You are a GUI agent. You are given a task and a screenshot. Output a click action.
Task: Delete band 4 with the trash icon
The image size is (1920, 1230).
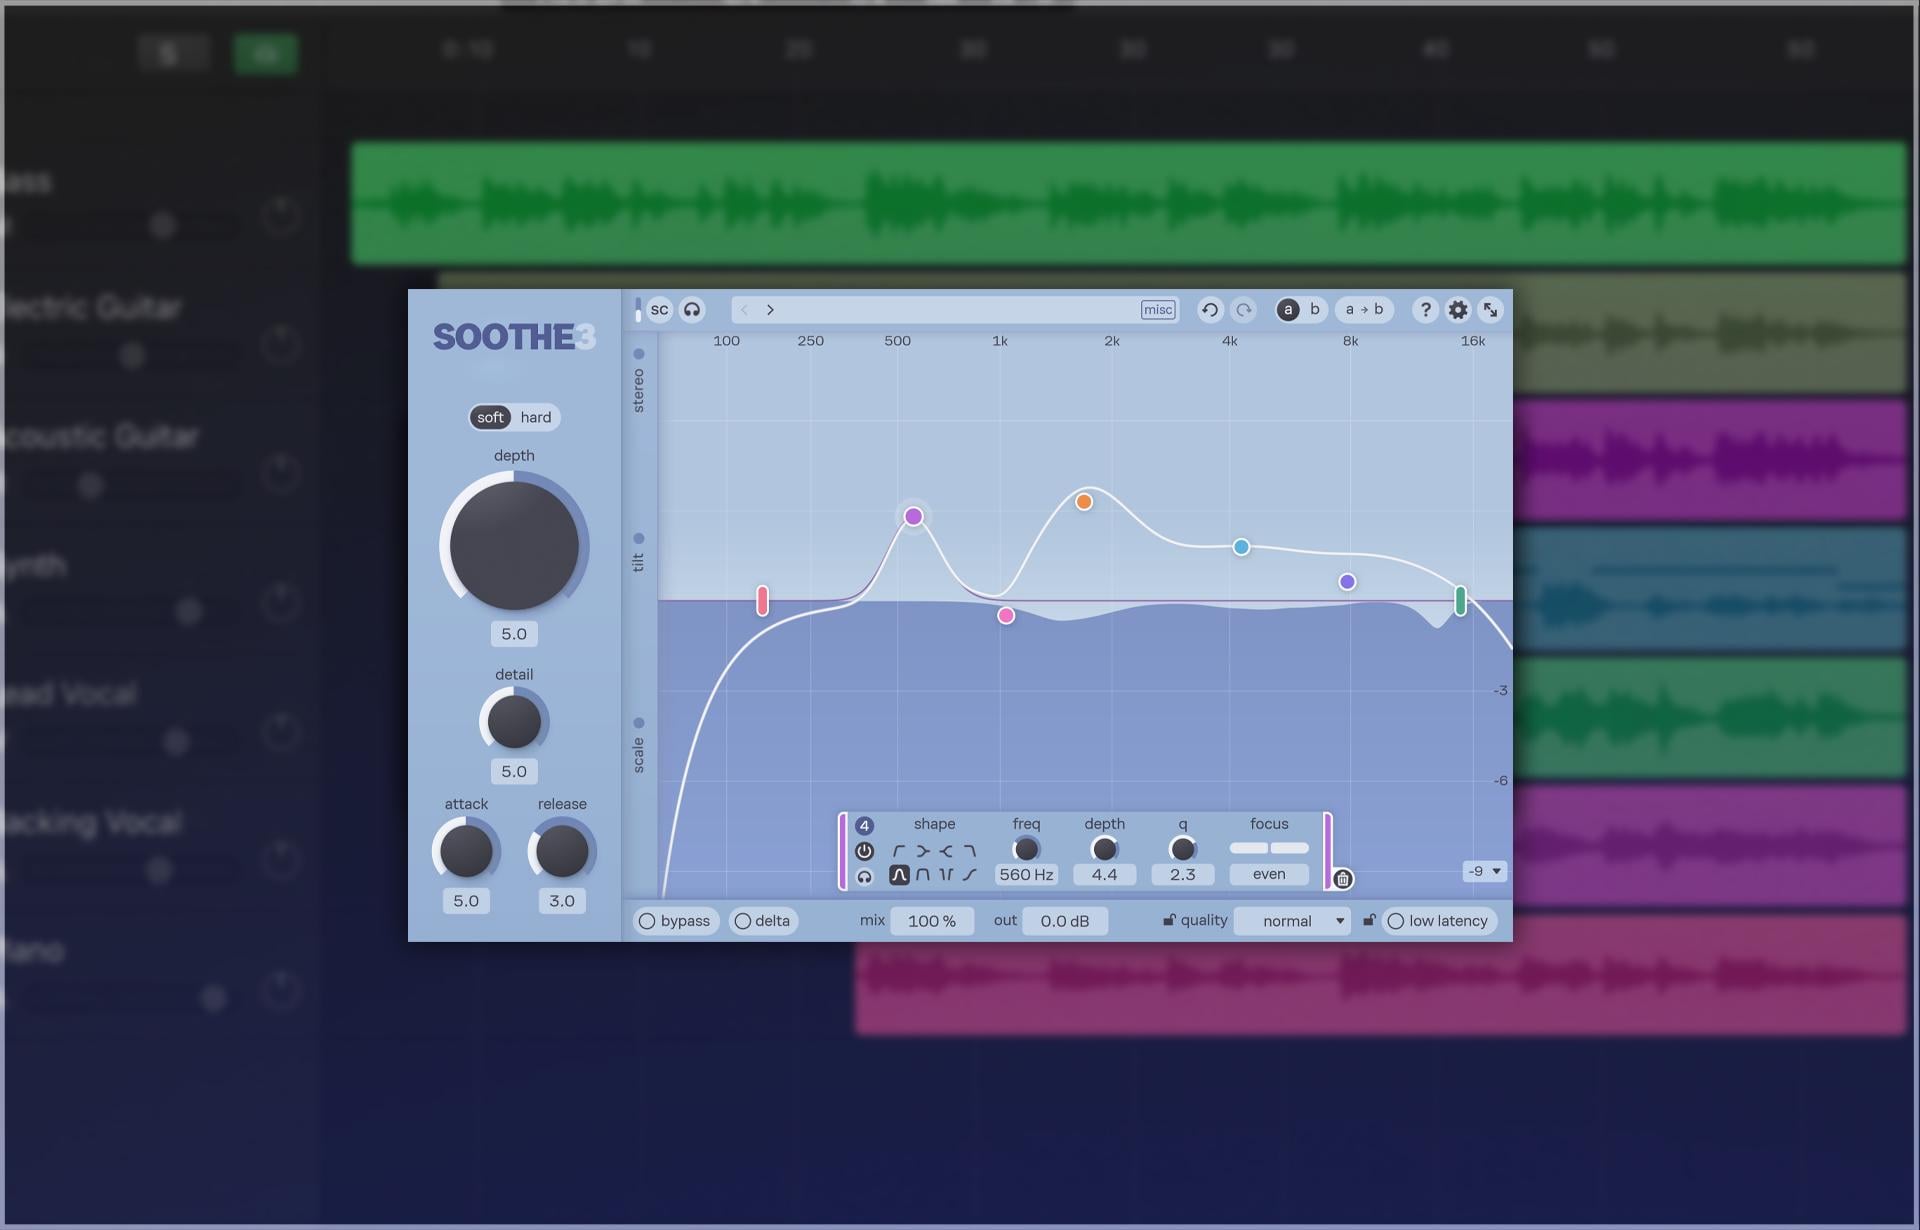tap(1343, 879)
